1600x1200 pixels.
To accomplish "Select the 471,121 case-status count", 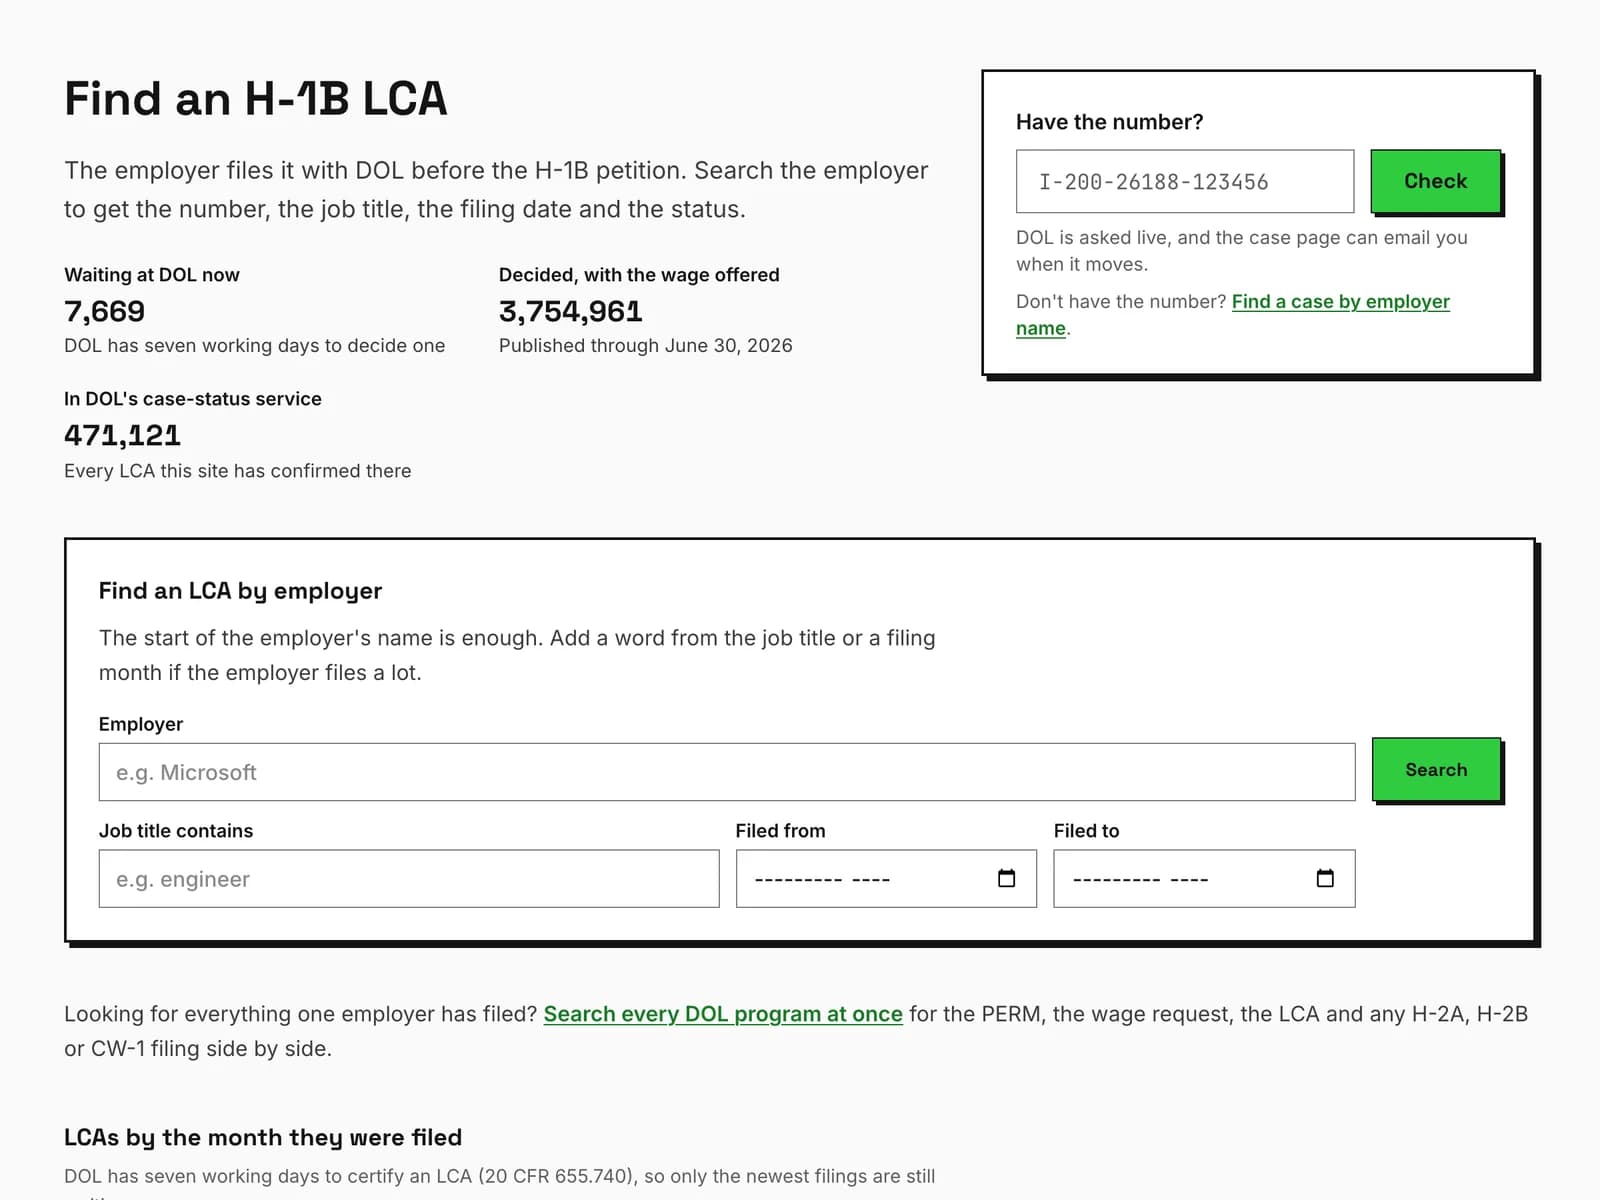I will coord(122,435).
